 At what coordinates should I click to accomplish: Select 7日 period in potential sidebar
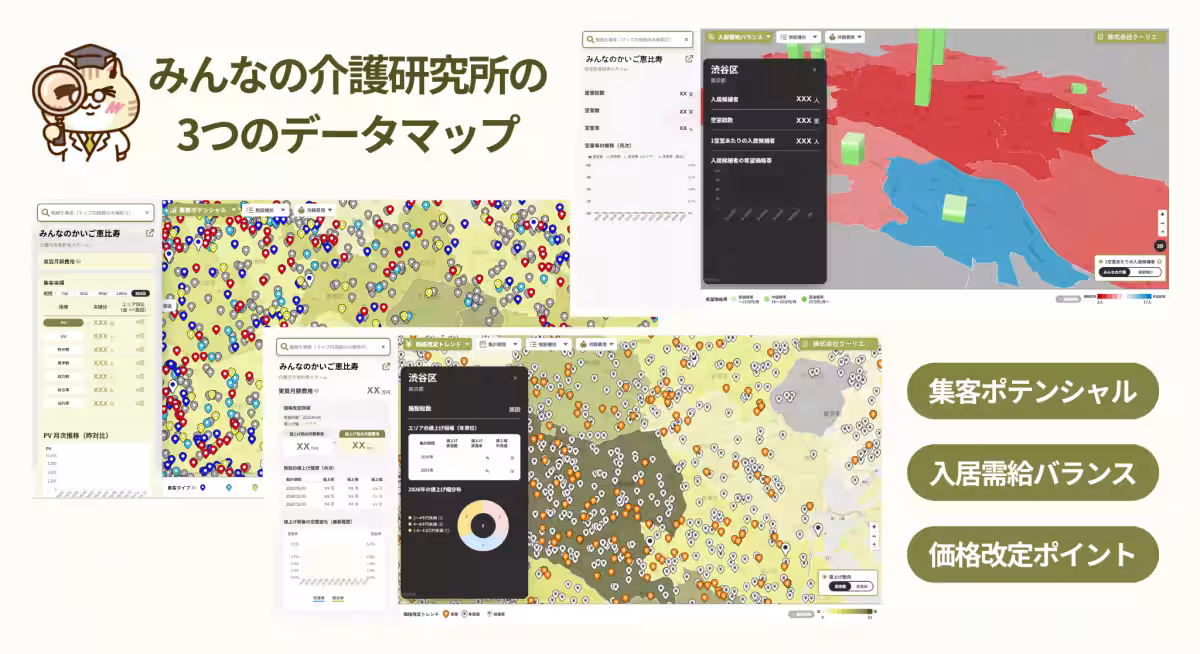(x=65, y=294)
